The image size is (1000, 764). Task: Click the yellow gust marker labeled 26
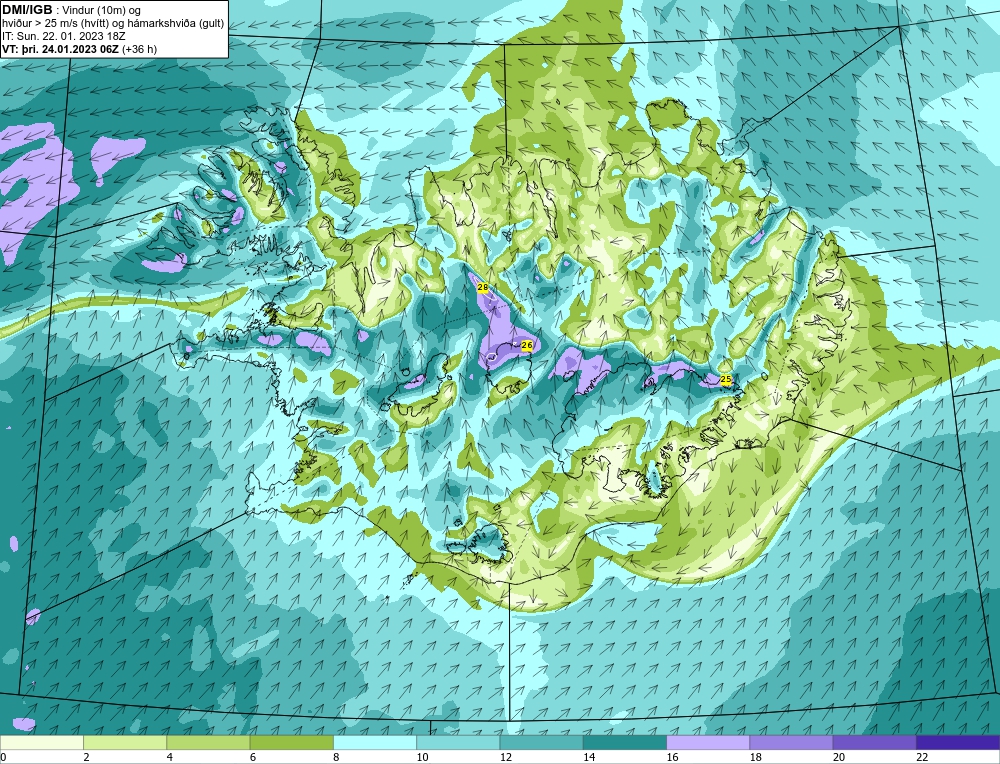coord(527,345)
